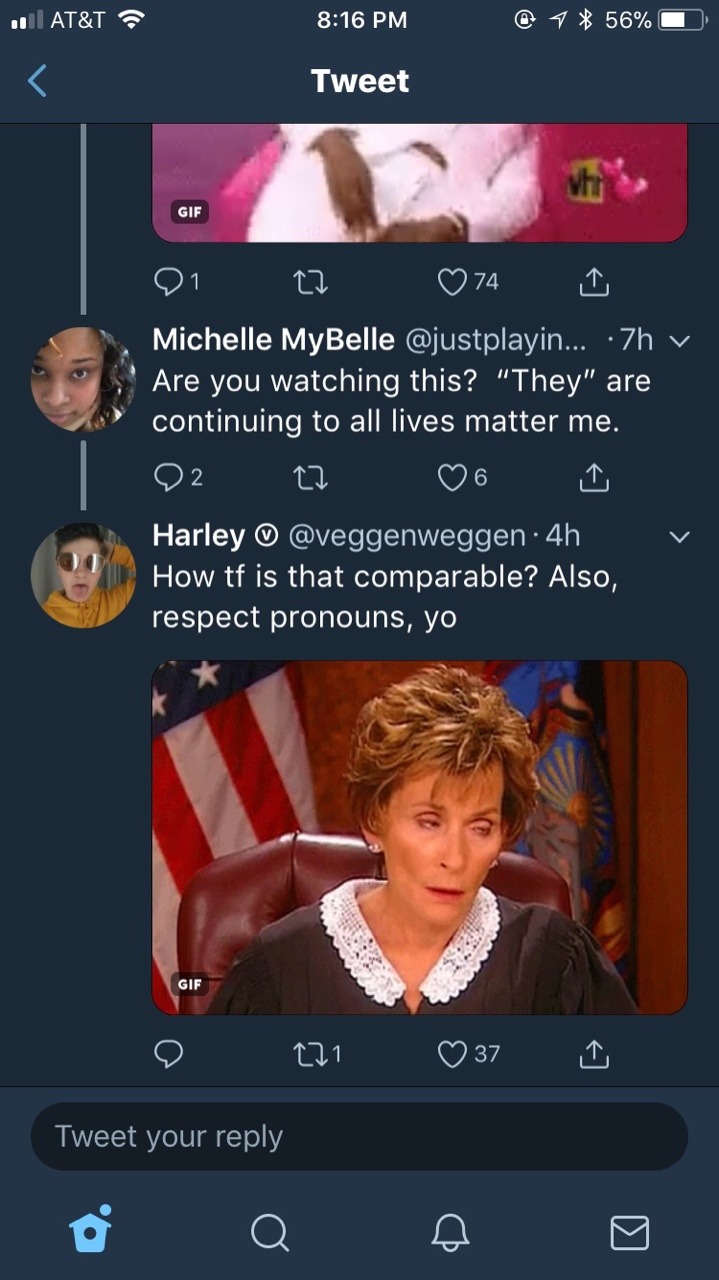Open options chevron on Michelle's tweet
The image size is (719, 1280).
(679, 341)
